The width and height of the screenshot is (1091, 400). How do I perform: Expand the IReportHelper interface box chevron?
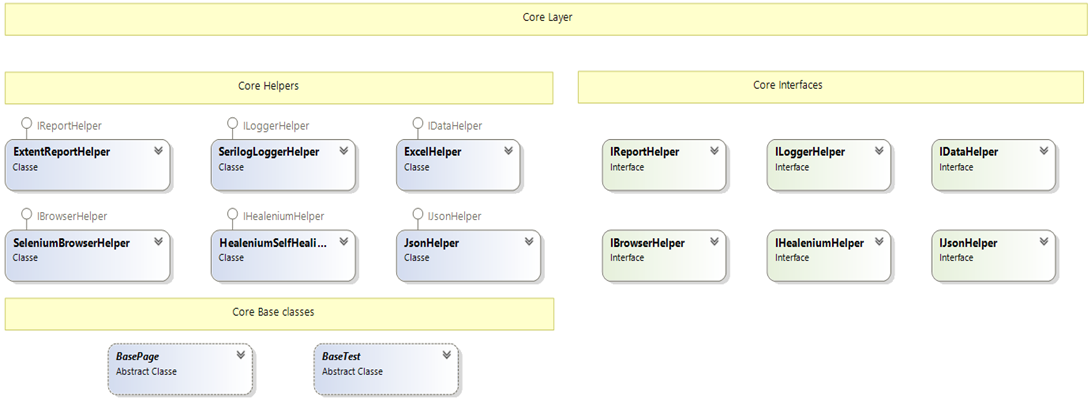[715, 150]
